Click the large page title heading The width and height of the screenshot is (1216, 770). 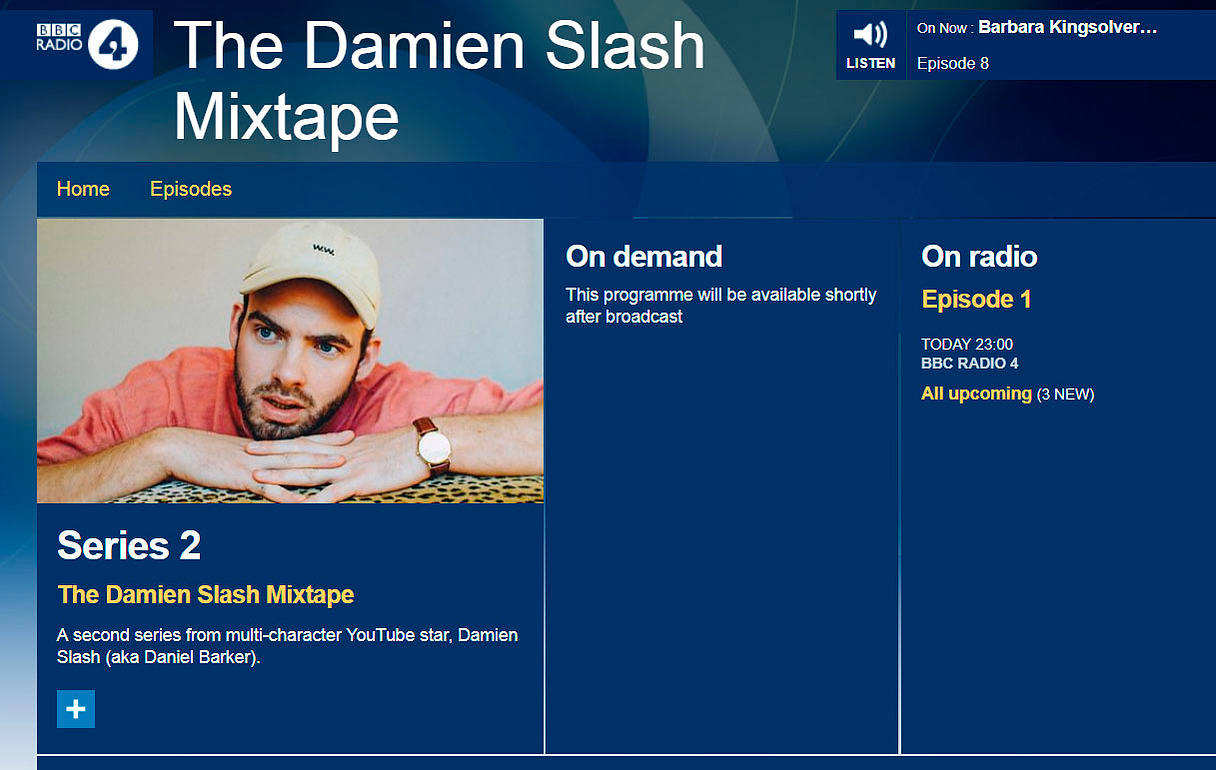(440, 82)
